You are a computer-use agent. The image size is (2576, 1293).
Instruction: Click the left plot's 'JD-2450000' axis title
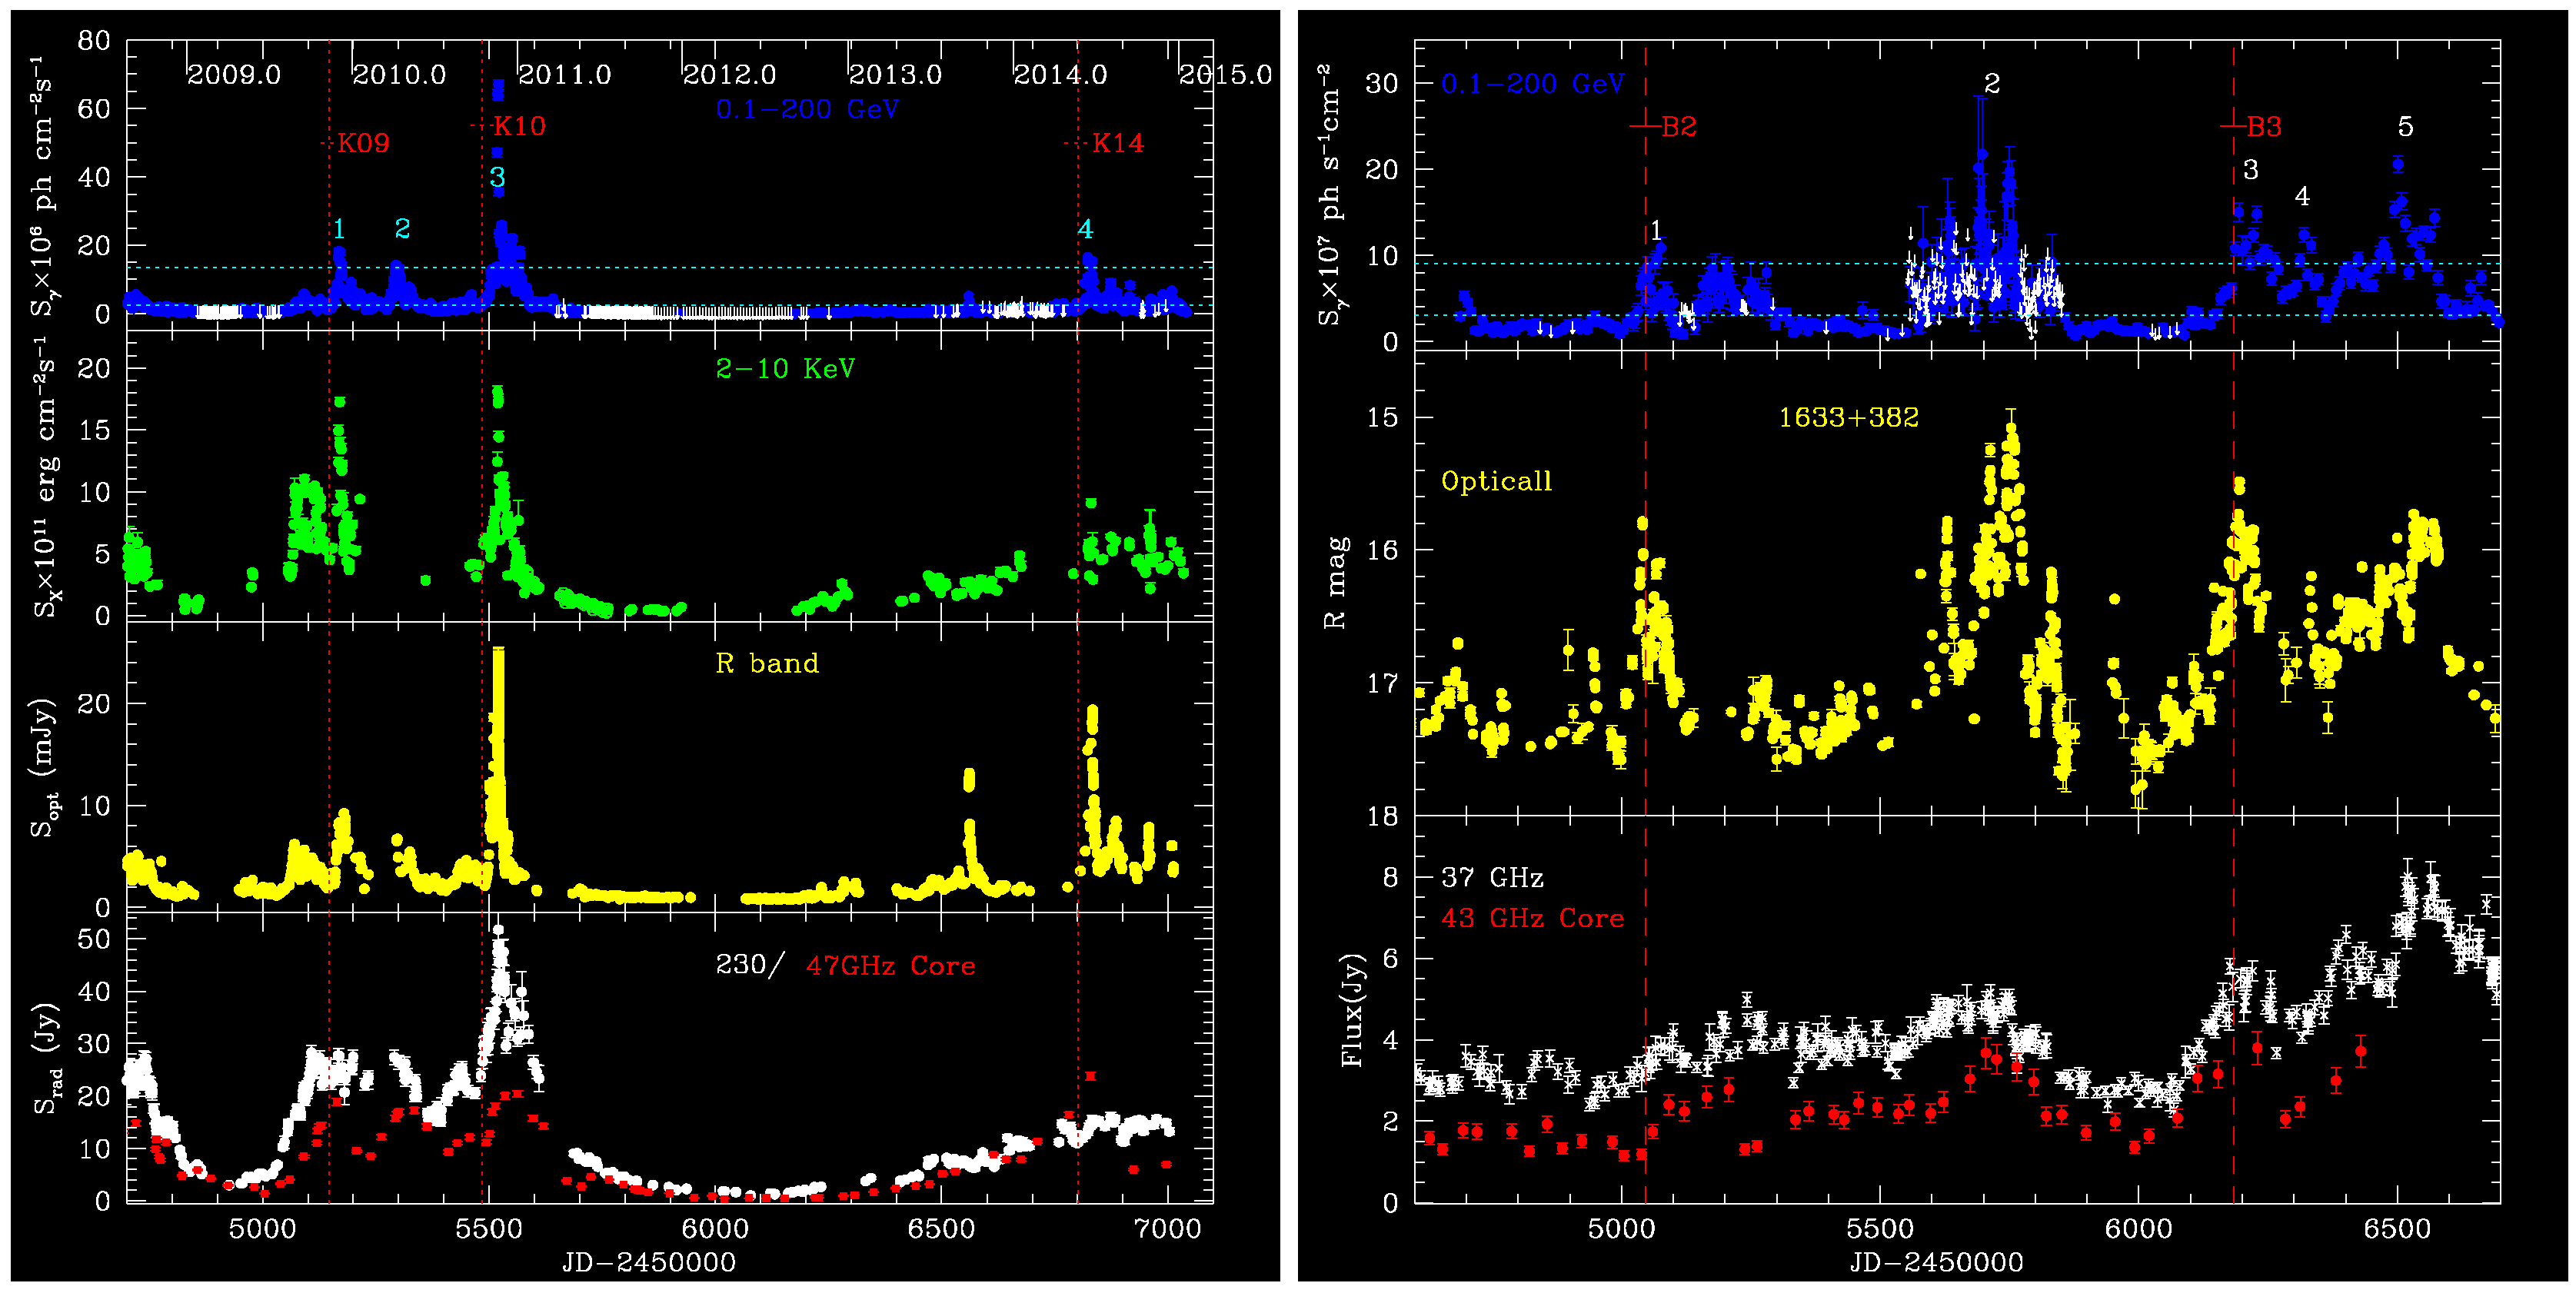pyautogui.click(x=649, y=1263)
